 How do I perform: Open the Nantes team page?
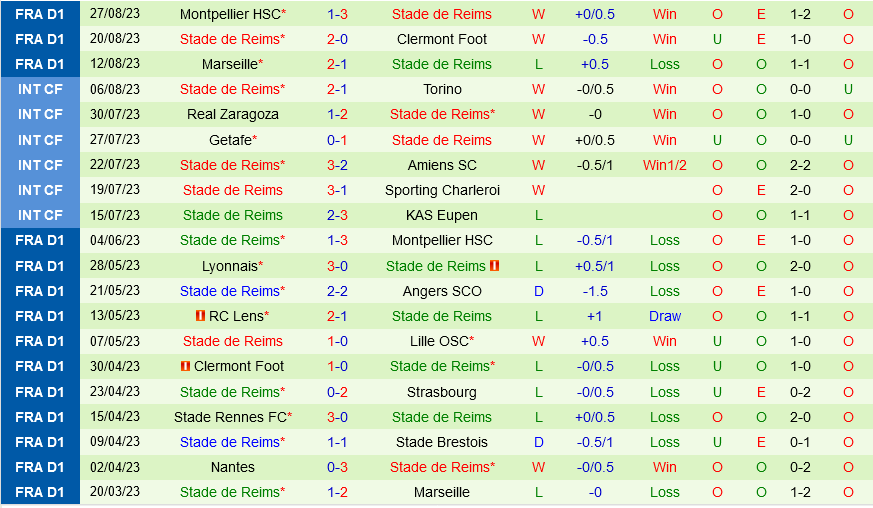point(233,467)
